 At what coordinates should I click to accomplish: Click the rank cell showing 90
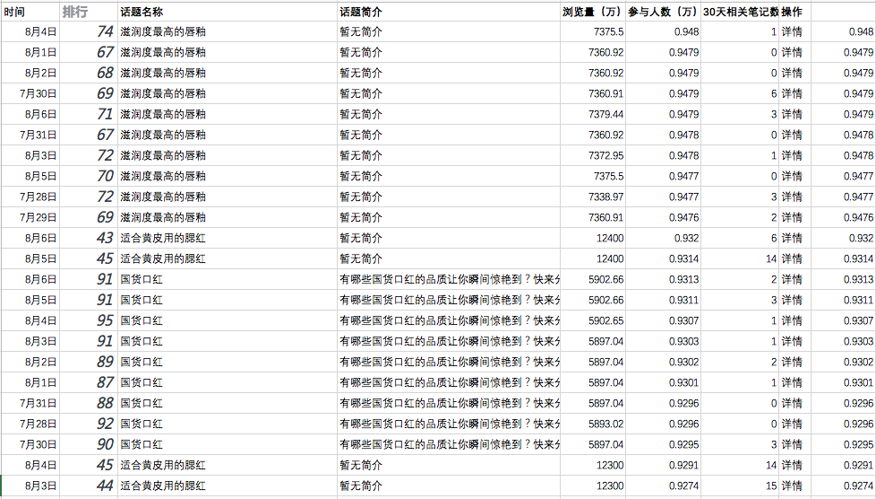coord(88,445)
